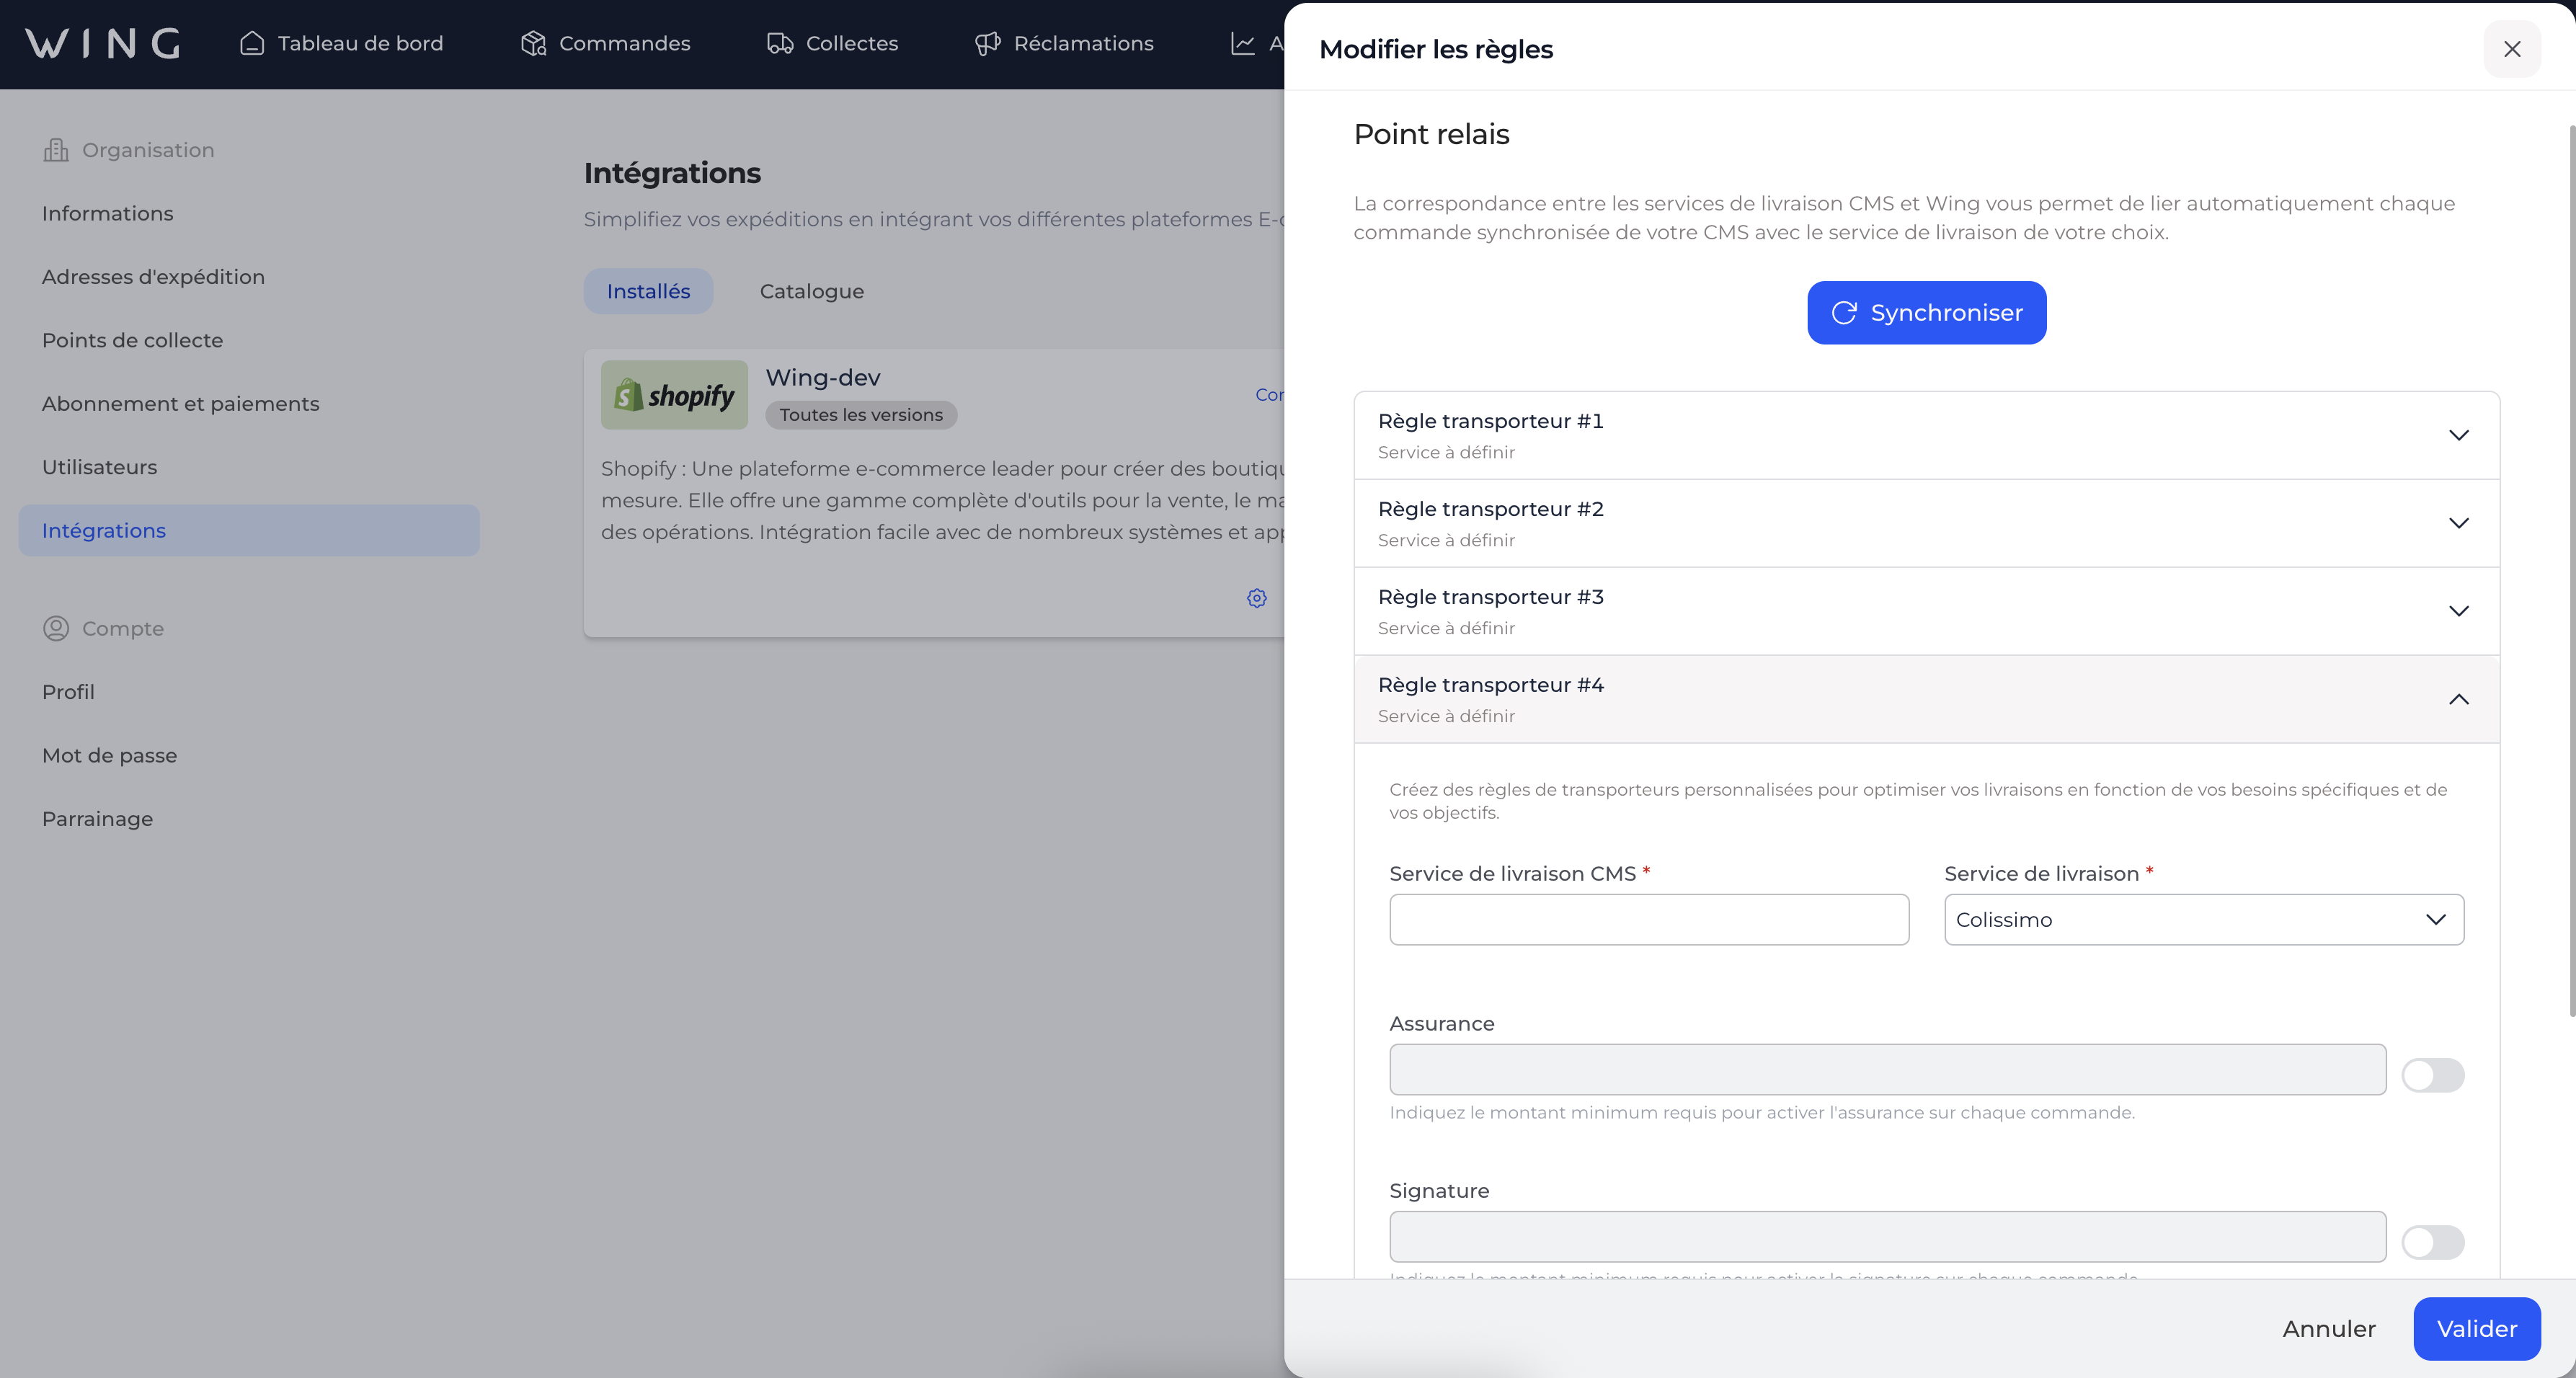The width and height of the screenshot is (2576, 1378).
Task: Click the Tableau de bord home icon
Action: coord(252,43)
